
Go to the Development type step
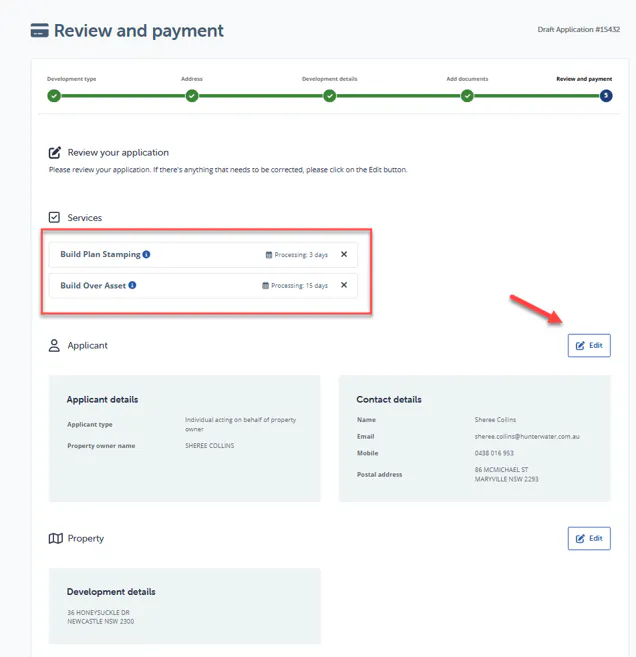coord(54,96)
